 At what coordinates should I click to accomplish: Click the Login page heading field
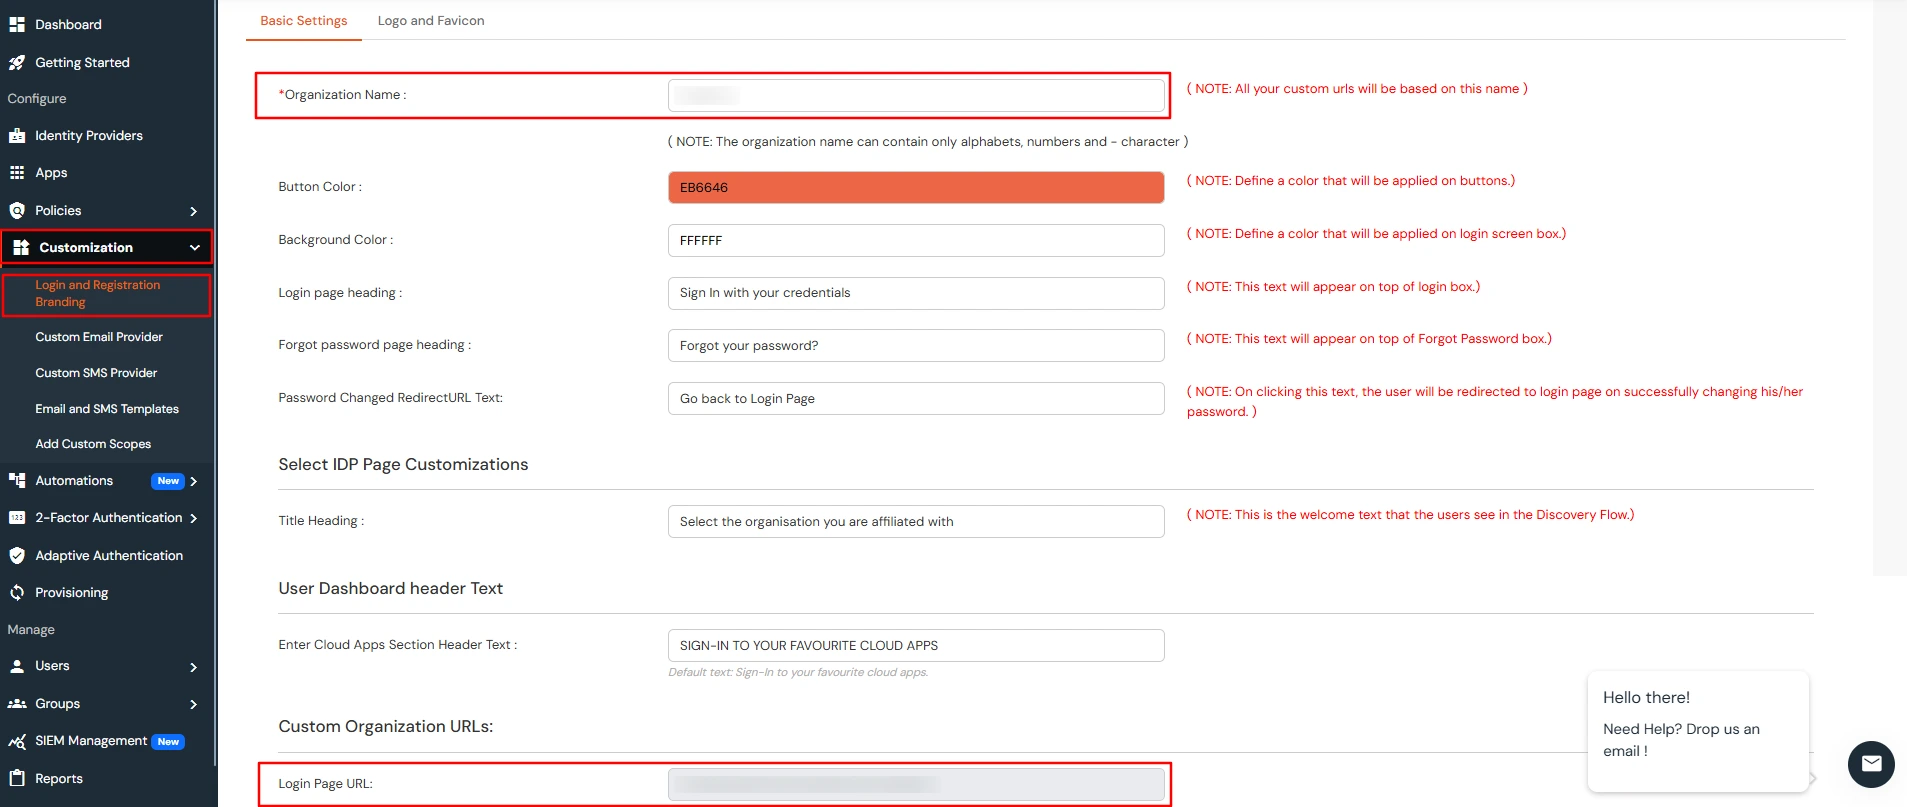click(916, 293)
